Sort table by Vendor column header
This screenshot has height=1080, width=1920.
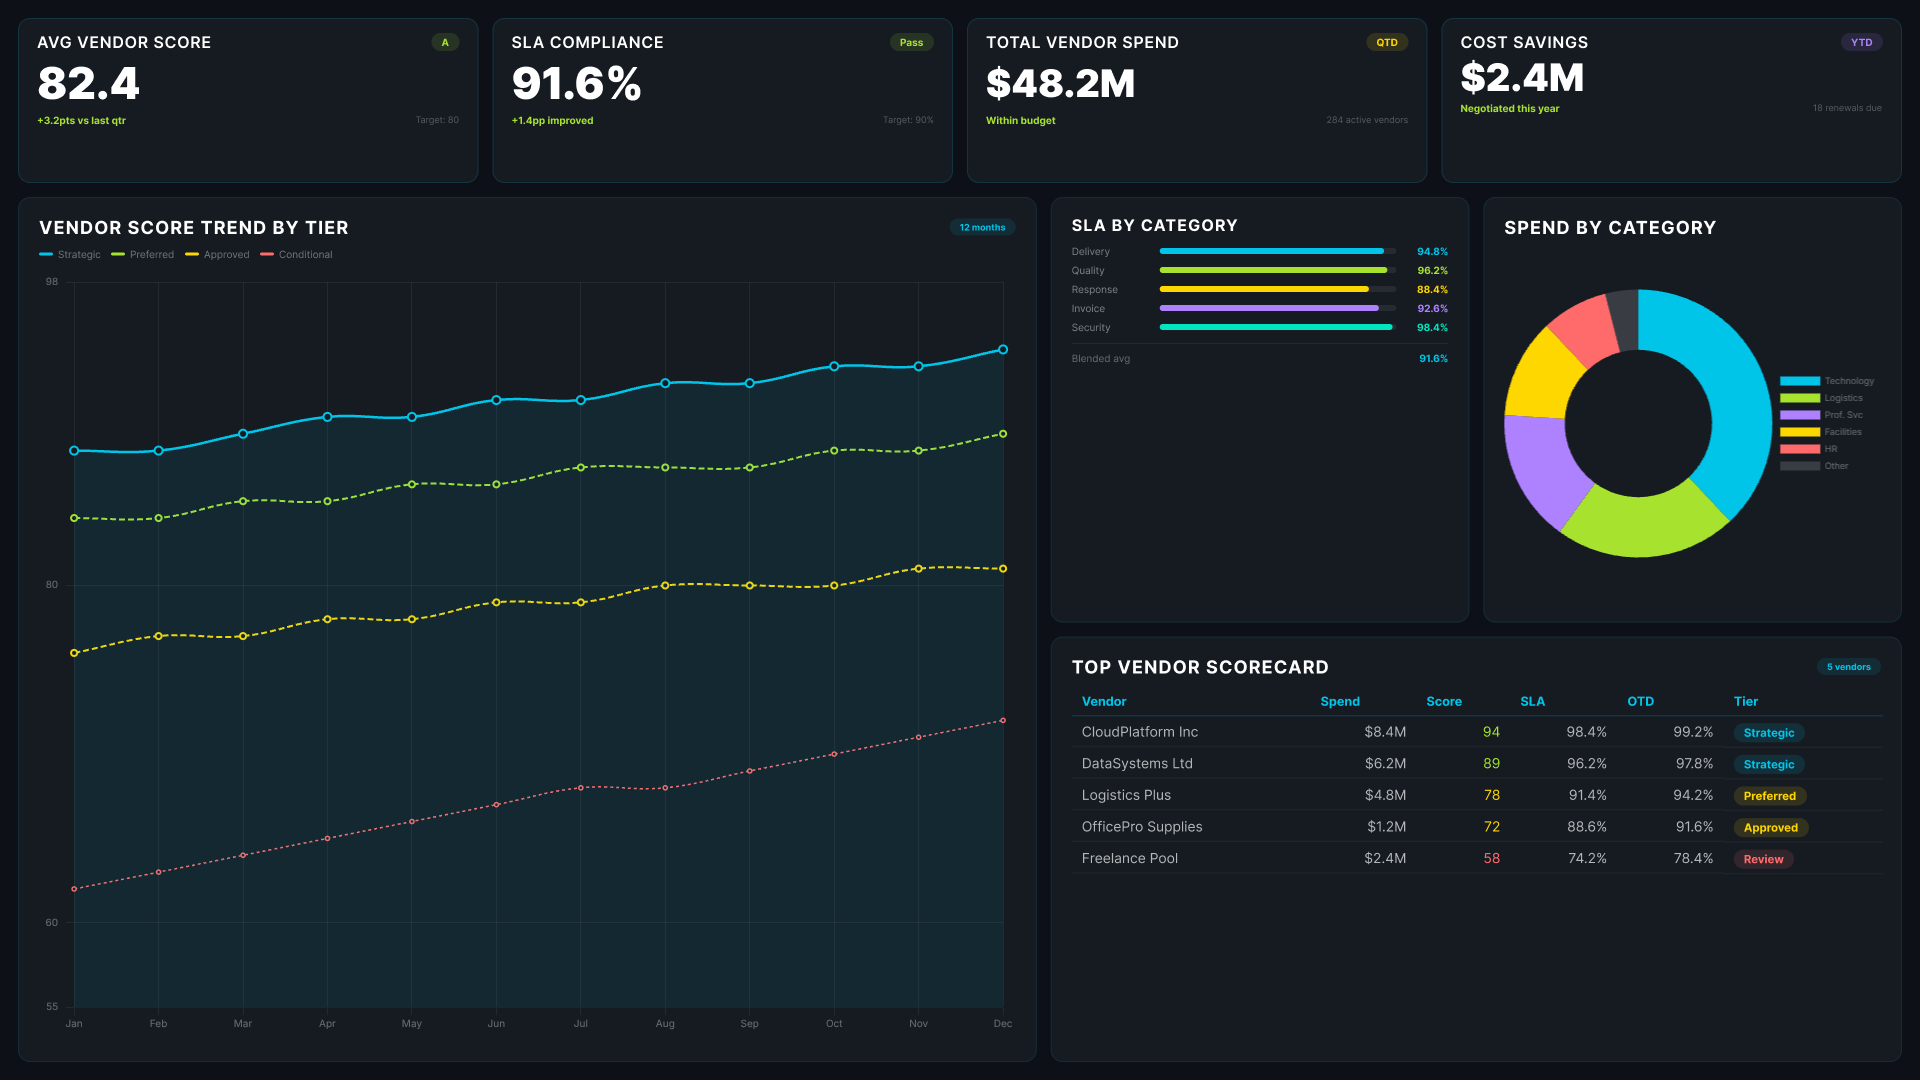[1104, 702]
